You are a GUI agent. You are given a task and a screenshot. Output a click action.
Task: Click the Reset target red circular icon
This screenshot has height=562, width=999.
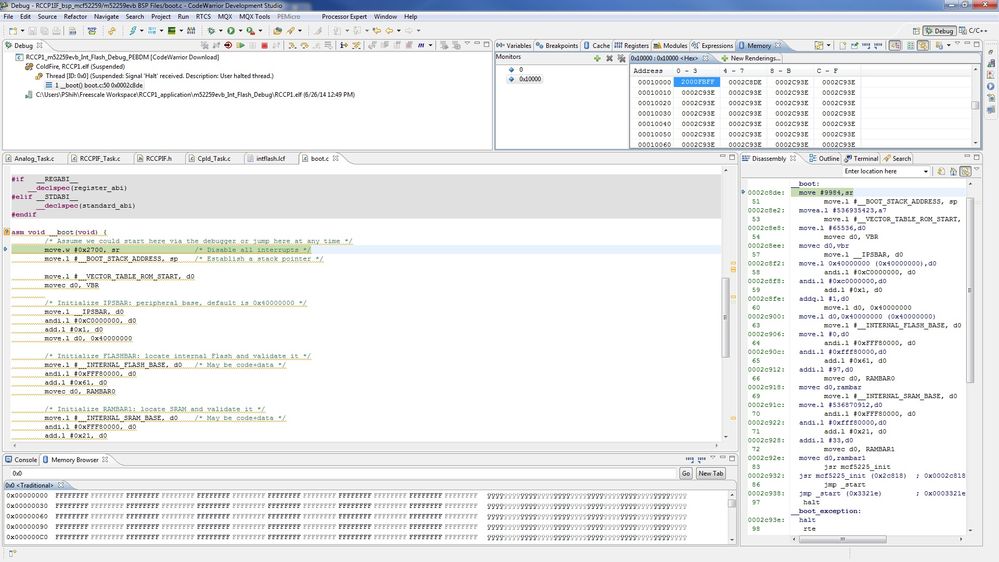point(227,45)
